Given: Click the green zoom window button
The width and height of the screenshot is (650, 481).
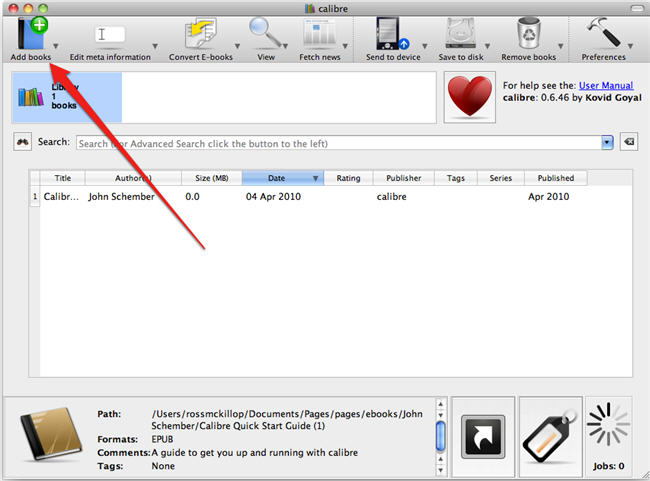Looking at the screenshot, I should 43,8.
